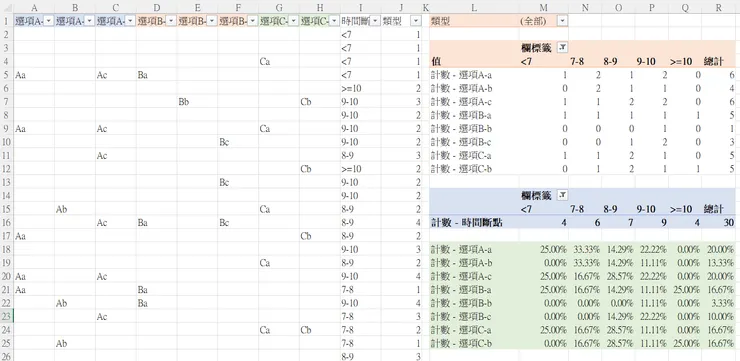Image resolution: width=740 pixels, height=361 pixels.
Task: Open the filter arrow in column D header
Action: click(171, 21)
